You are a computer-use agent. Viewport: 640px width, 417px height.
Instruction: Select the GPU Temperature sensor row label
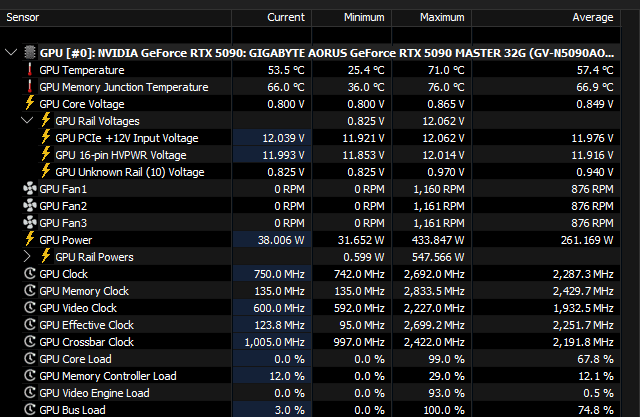[82, 70]
